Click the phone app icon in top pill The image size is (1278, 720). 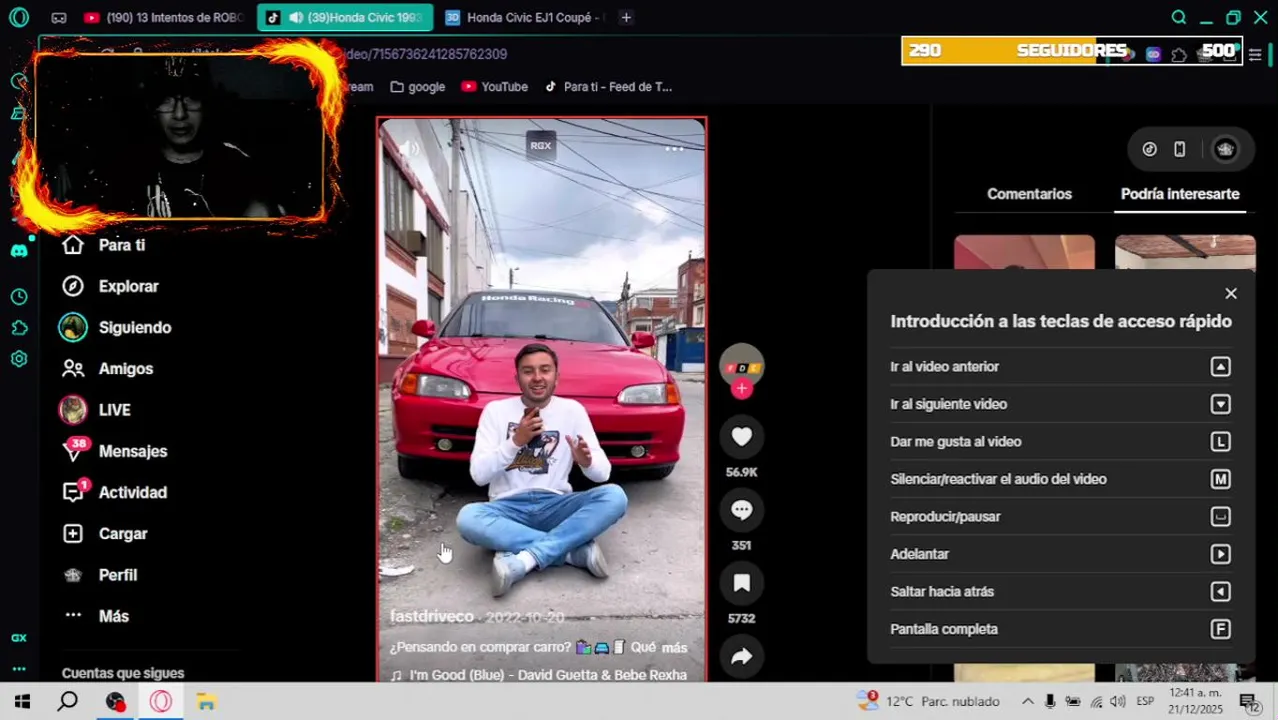[1180, 149]
